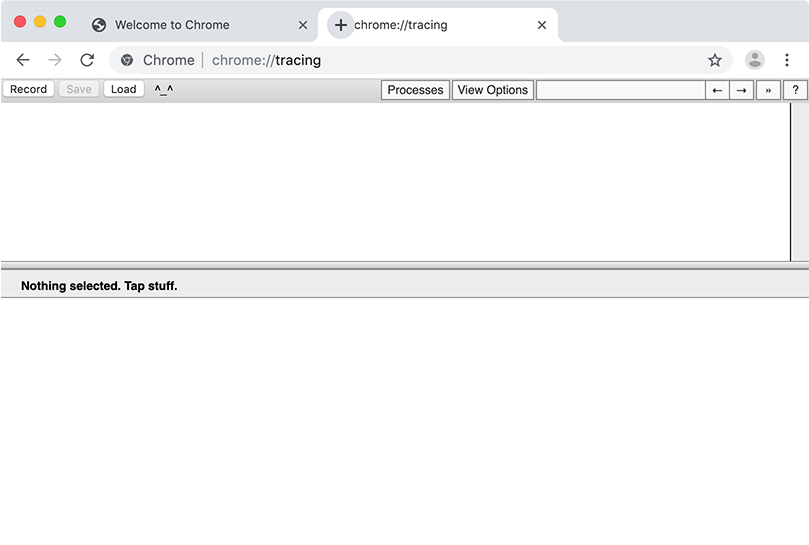Image resolution: width=809 pixels, height=545 pixels.
Task: Go back to the previous page
Action: [23, 60]
